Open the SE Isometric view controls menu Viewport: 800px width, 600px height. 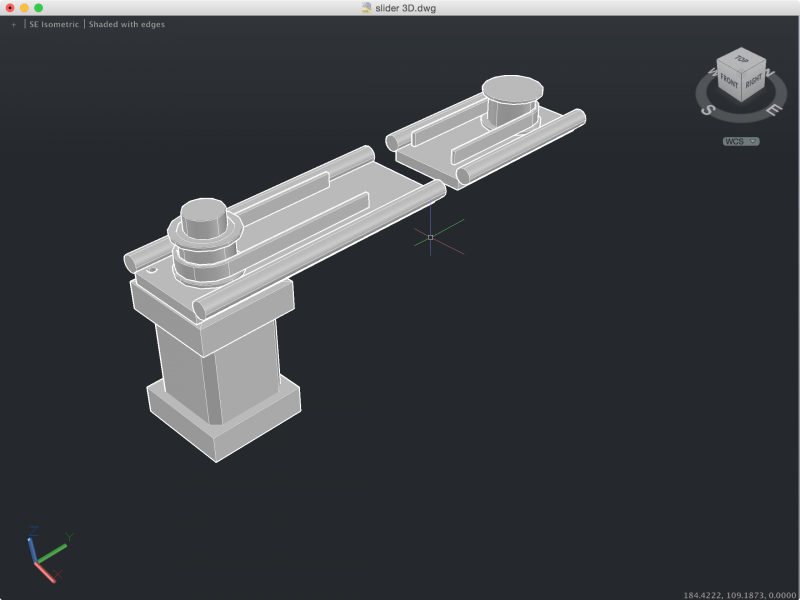click(54, 24)
